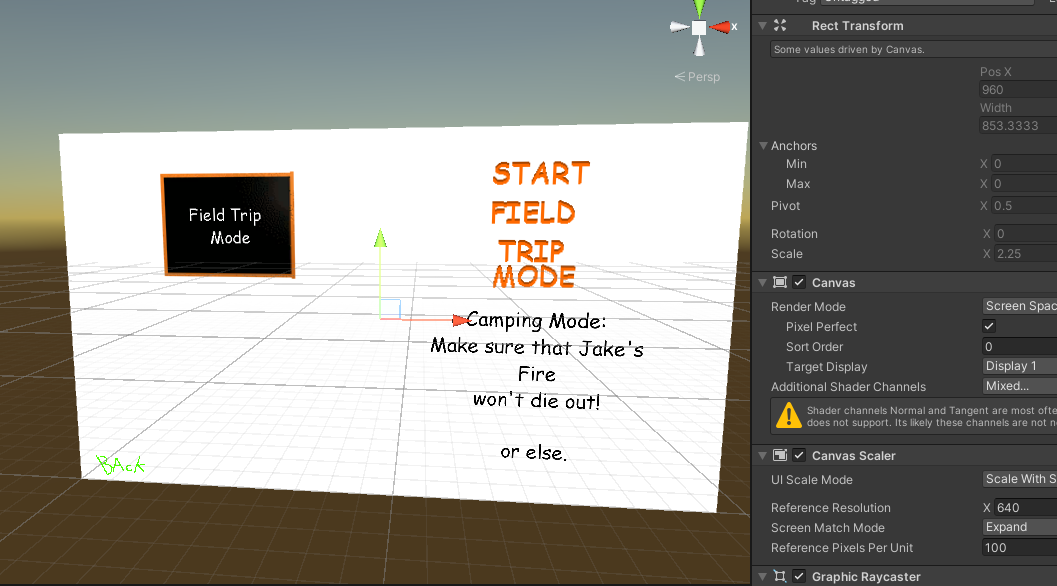Click the Scale X field showing 2.25
Screen dimensions: 1057x586
1026,254
